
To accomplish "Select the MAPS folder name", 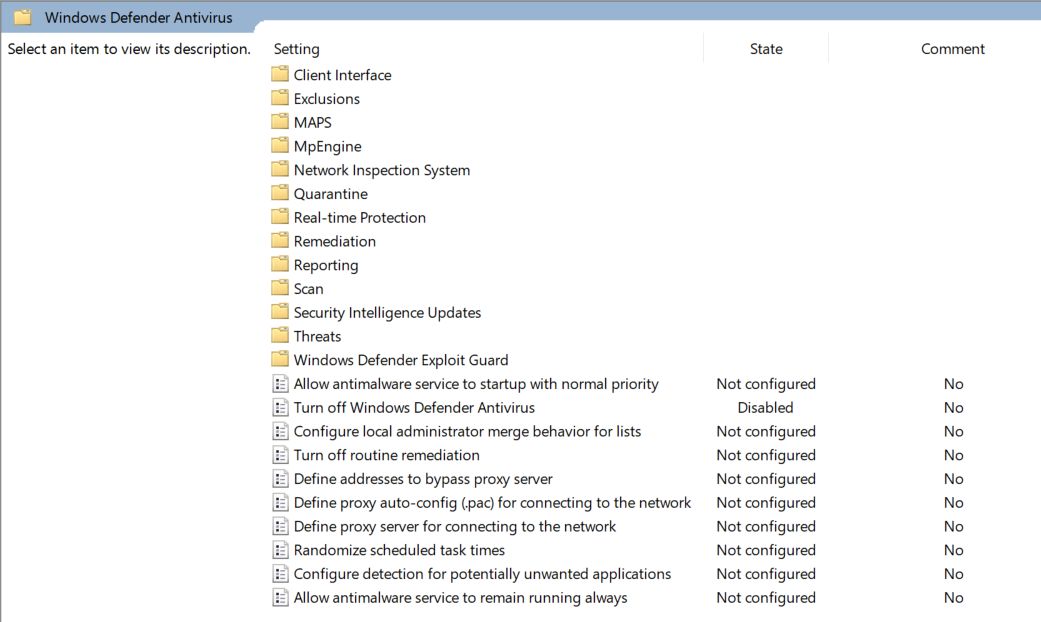I will point(313,123).
